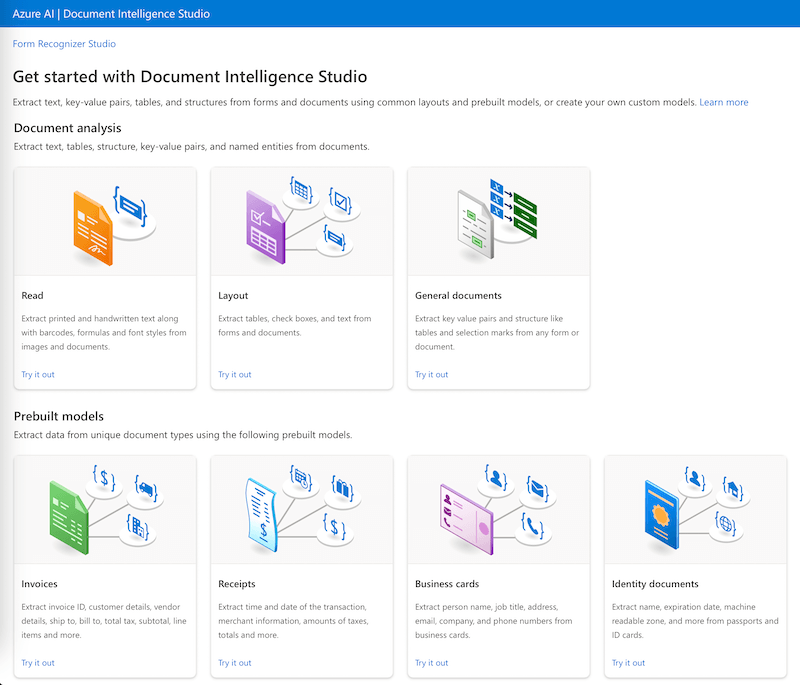Click Try it out under Read
The image size is (800, 685).
(38, 375)
